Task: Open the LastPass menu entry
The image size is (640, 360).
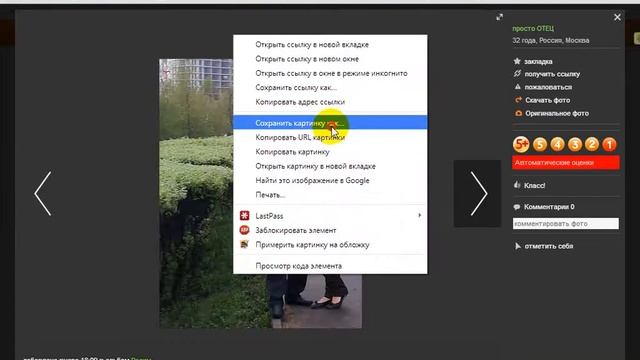Action: point(330,216)
